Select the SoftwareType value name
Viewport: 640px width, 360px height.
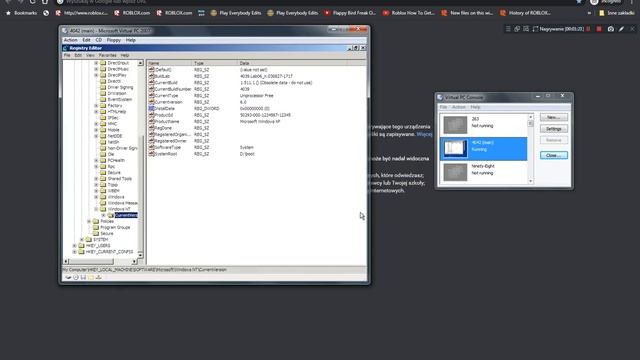coord(168,147)
